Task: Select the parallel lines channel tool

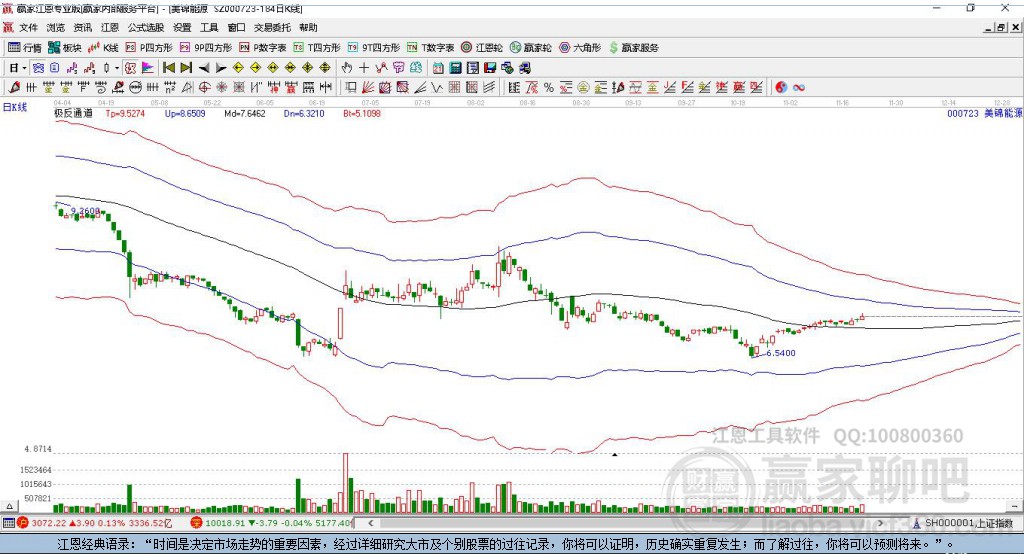Action: click(488, 88)
